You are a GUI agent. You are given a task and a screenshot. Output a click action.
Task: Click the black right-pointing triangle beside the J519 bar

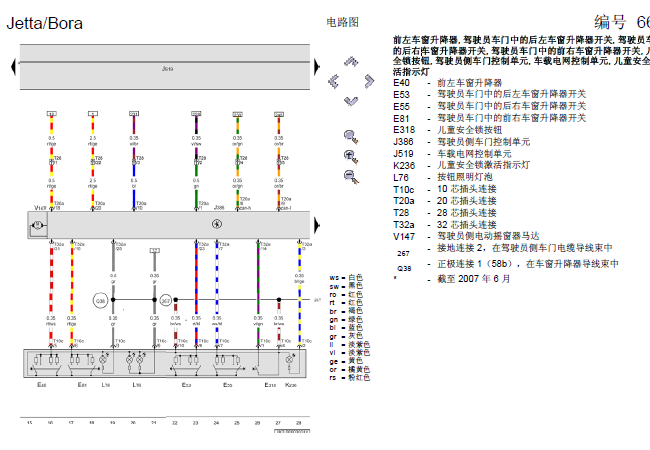[x=317, y=67]
